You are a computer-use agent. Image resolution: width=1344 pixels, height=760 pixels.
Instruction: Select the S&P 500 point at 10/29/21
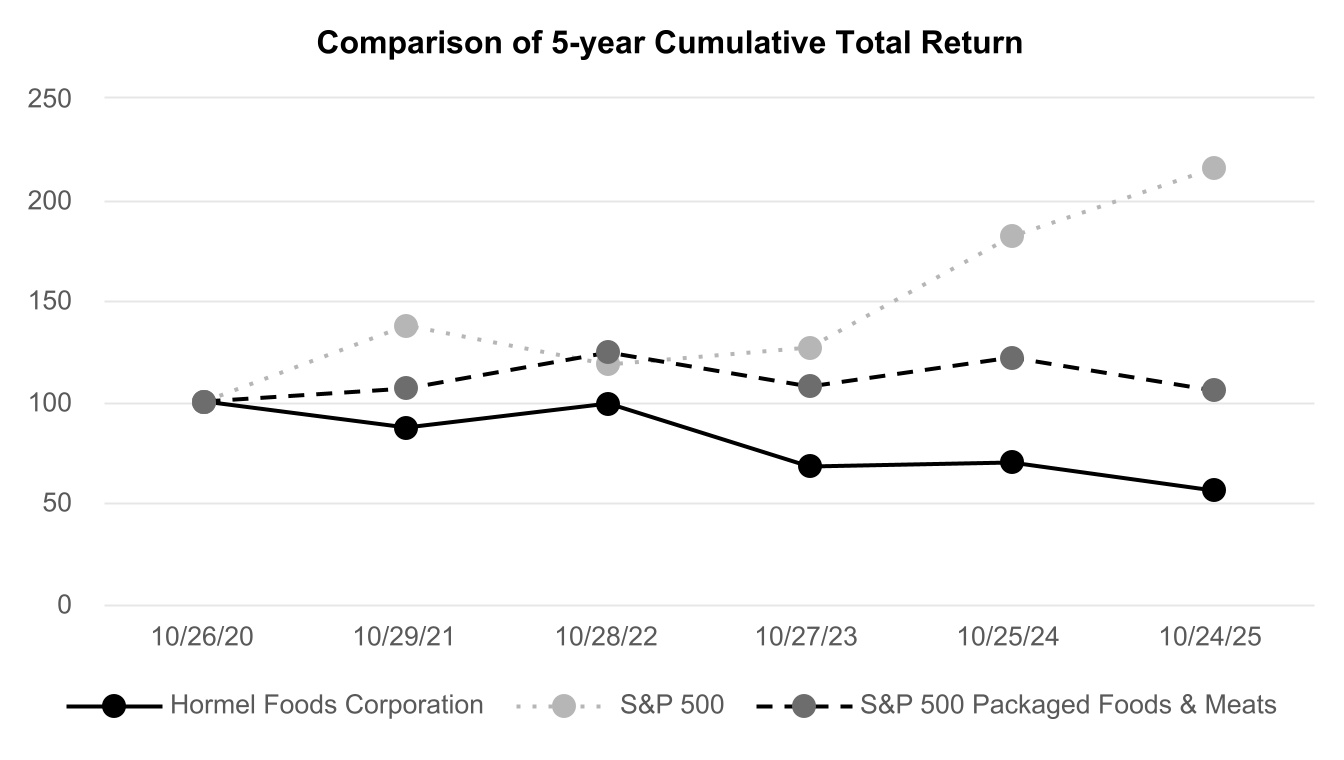(x=406, y=326)
